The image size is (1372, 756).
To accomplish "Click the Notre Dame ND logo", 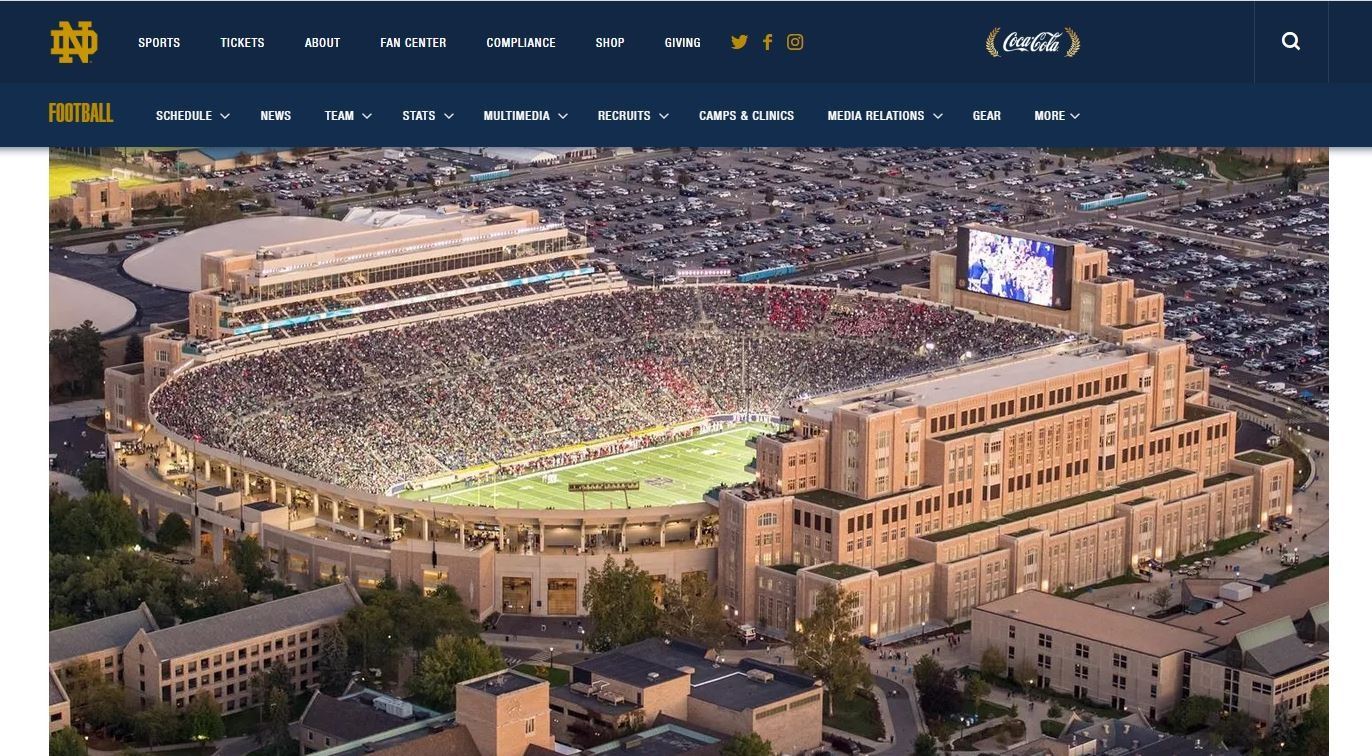I will (x=74, y=42).
